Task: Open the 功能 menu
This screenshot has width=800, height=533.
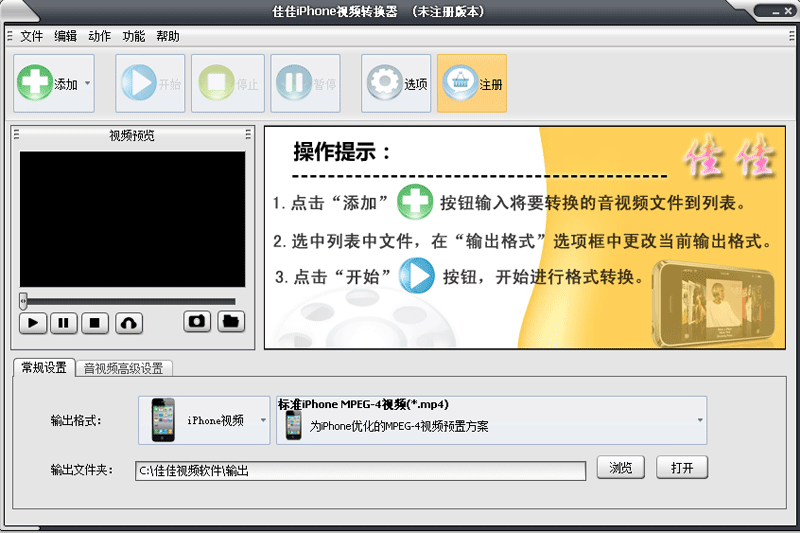Action: (134, 36)
